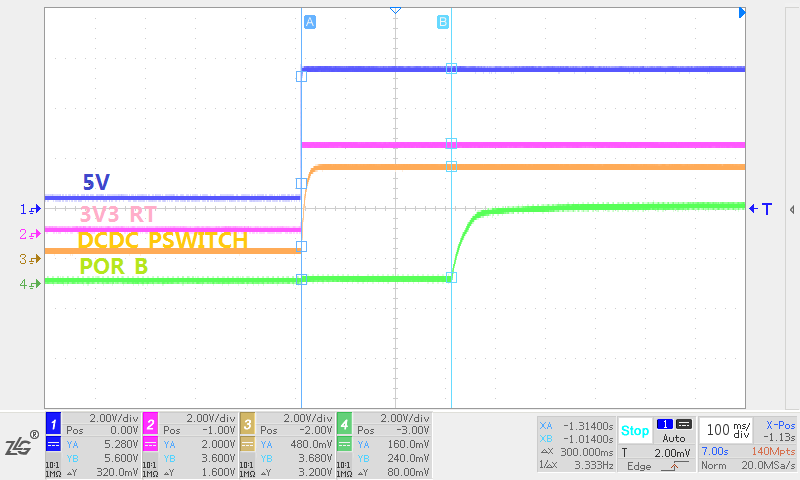The image size is (800, 480).
Task: Click the rising edge trigger slope icon
Action: tap(674, 466)
